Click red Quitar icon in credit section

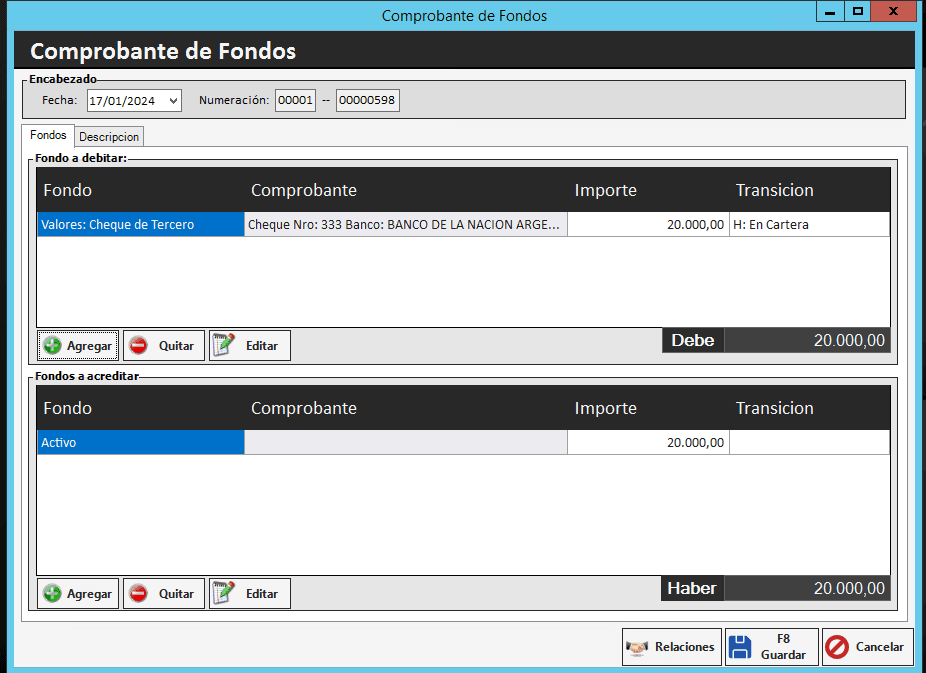(x=138, y=594)
